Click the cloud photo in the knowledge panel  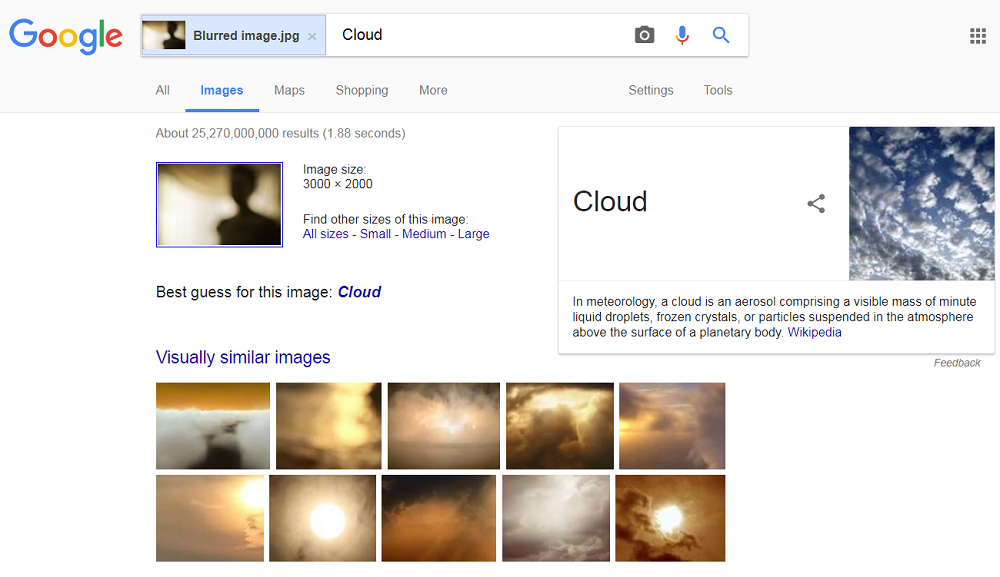point(921,203)
